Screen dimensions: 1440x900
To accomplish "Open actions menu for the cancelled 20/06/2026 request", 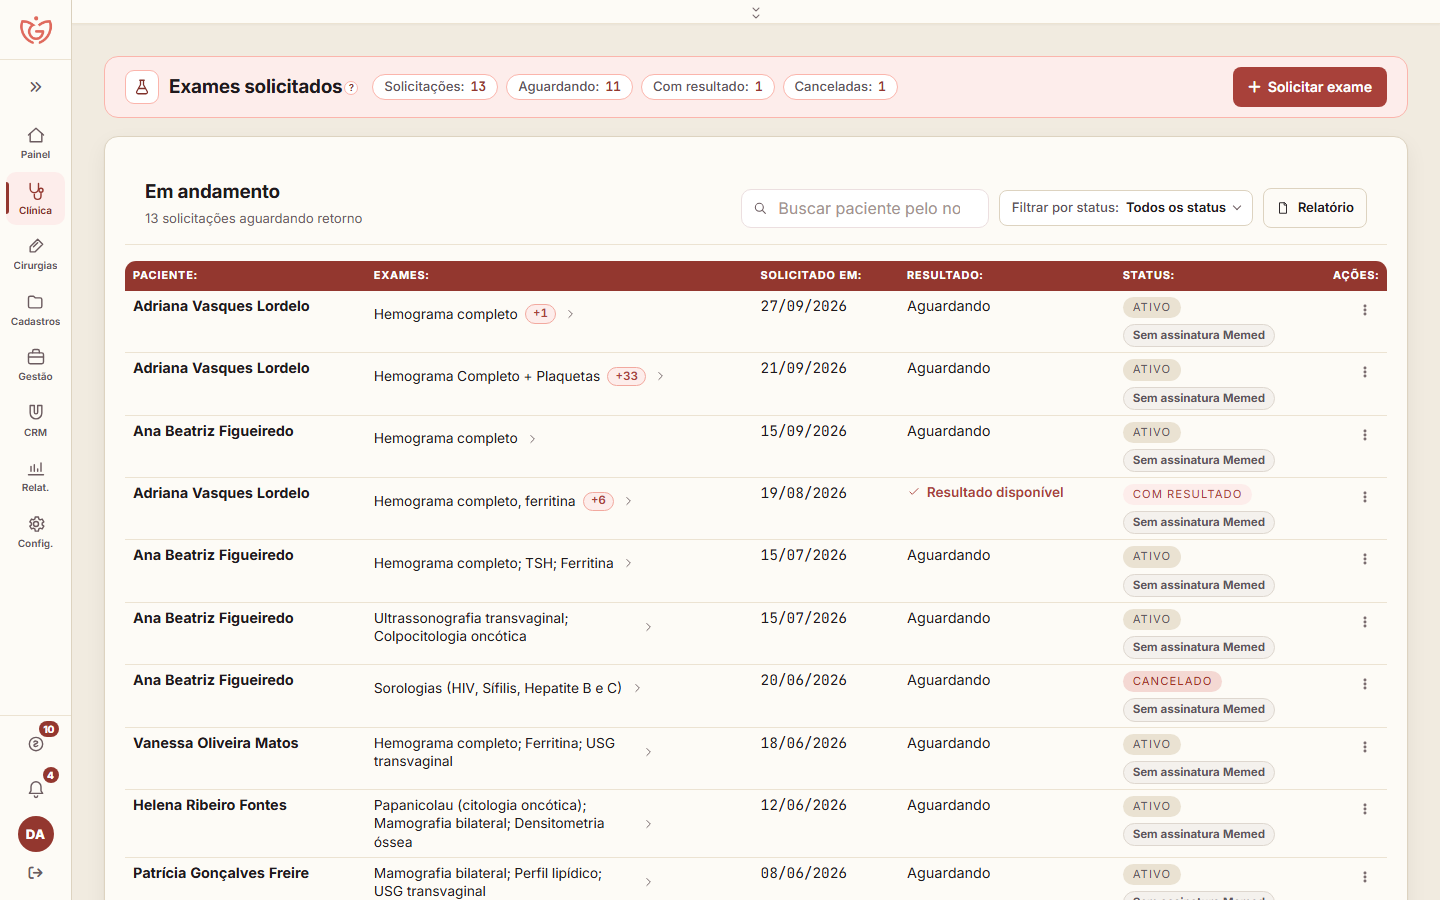I will 1364,684.
